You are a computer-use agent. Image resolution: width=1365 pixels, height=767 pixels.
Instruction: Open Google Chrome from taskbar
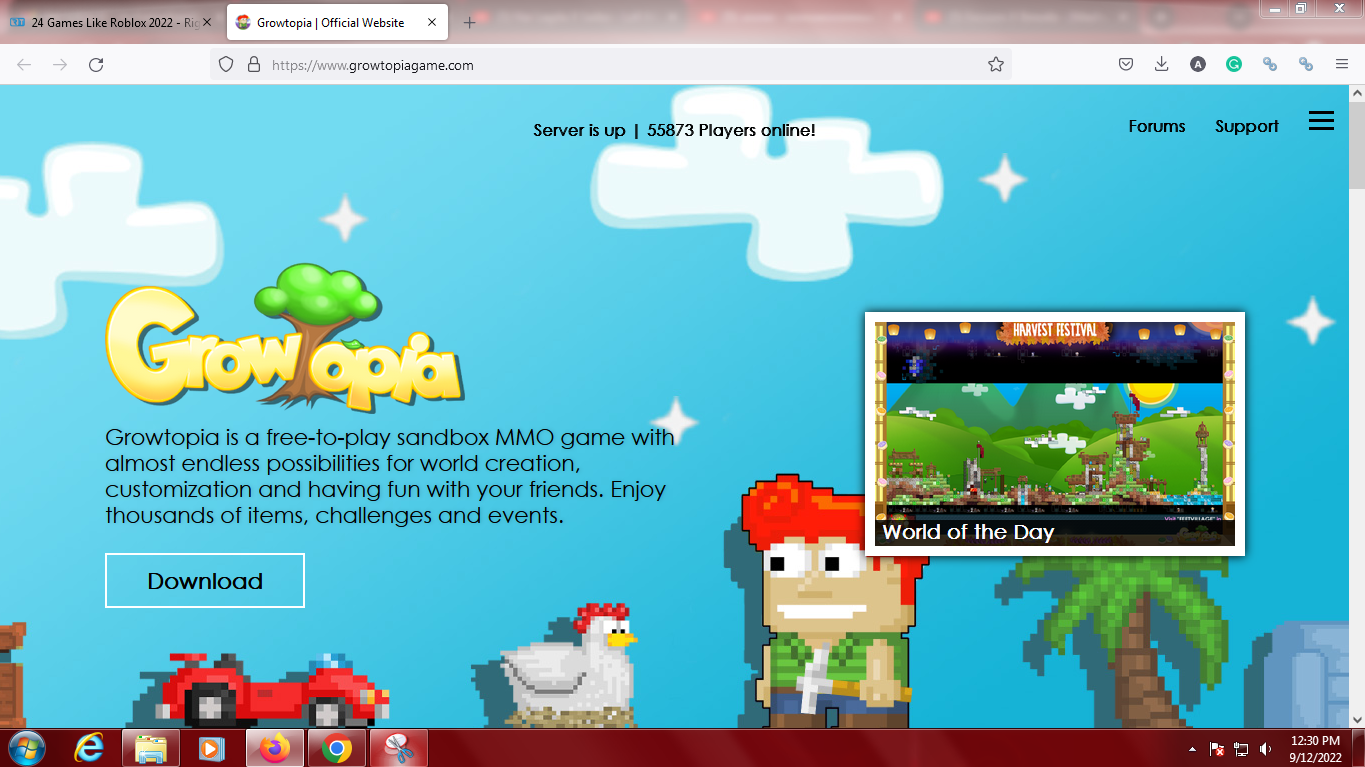click(337, 747)
